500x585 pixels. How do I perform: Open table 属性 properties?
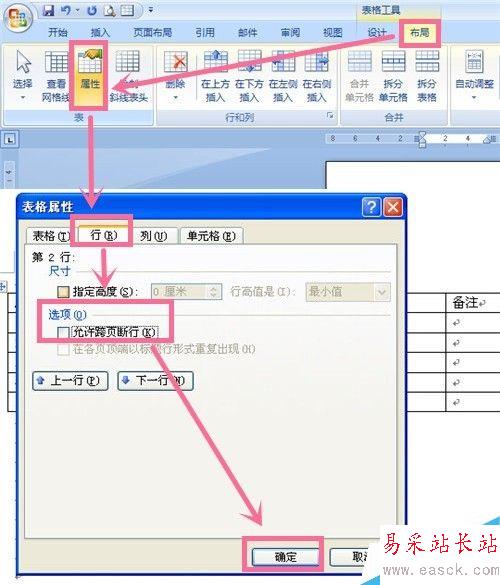pos(90,76)
